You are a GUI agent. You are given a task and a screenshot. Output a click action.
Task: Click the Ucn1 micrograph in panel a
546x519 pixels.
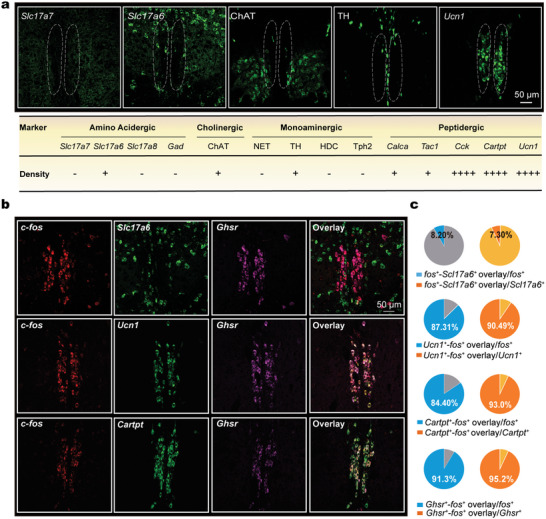tap(490, 57)
